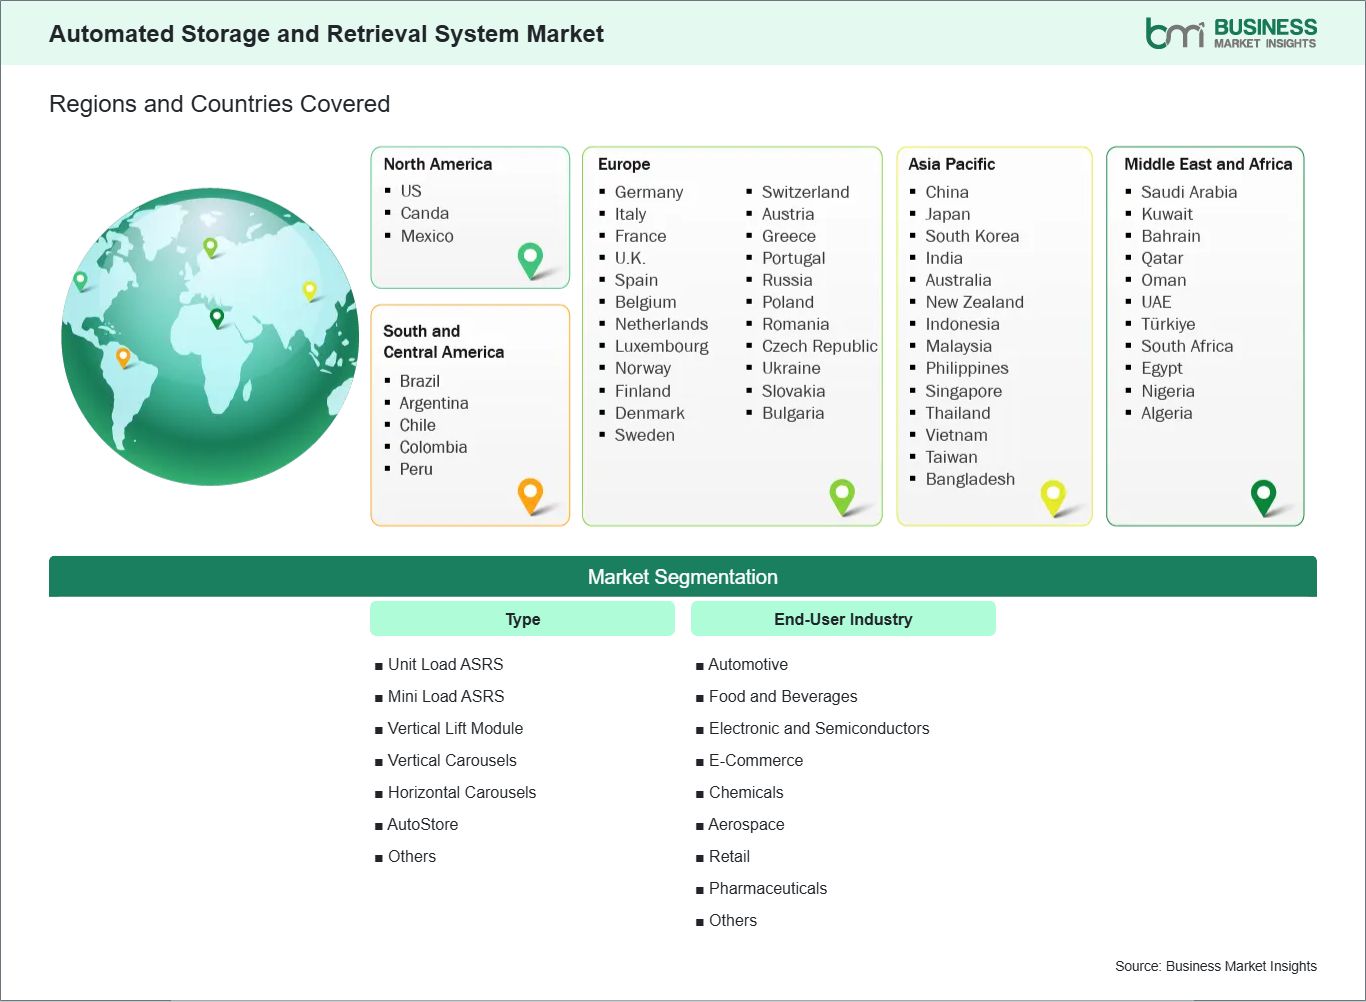Select the Type segmentation tab

pyautogui.click(x=522, y=618)
